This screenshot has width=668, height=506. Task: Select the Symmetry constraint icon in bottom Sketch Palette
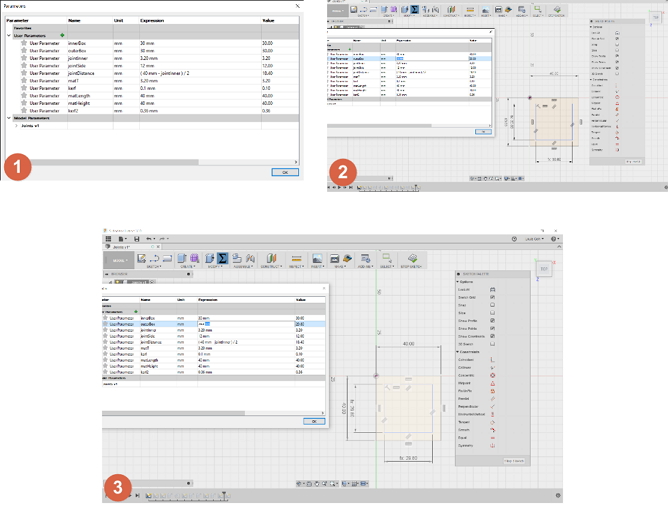pyautogui.click(x=492, y=446)
